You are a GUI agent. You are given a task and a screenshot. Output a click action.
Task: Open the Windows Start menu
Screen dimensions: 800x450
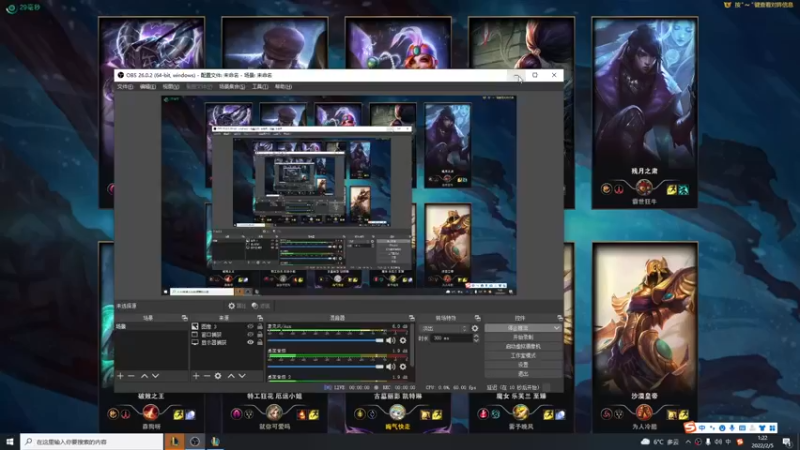click(x=10, y=441)
